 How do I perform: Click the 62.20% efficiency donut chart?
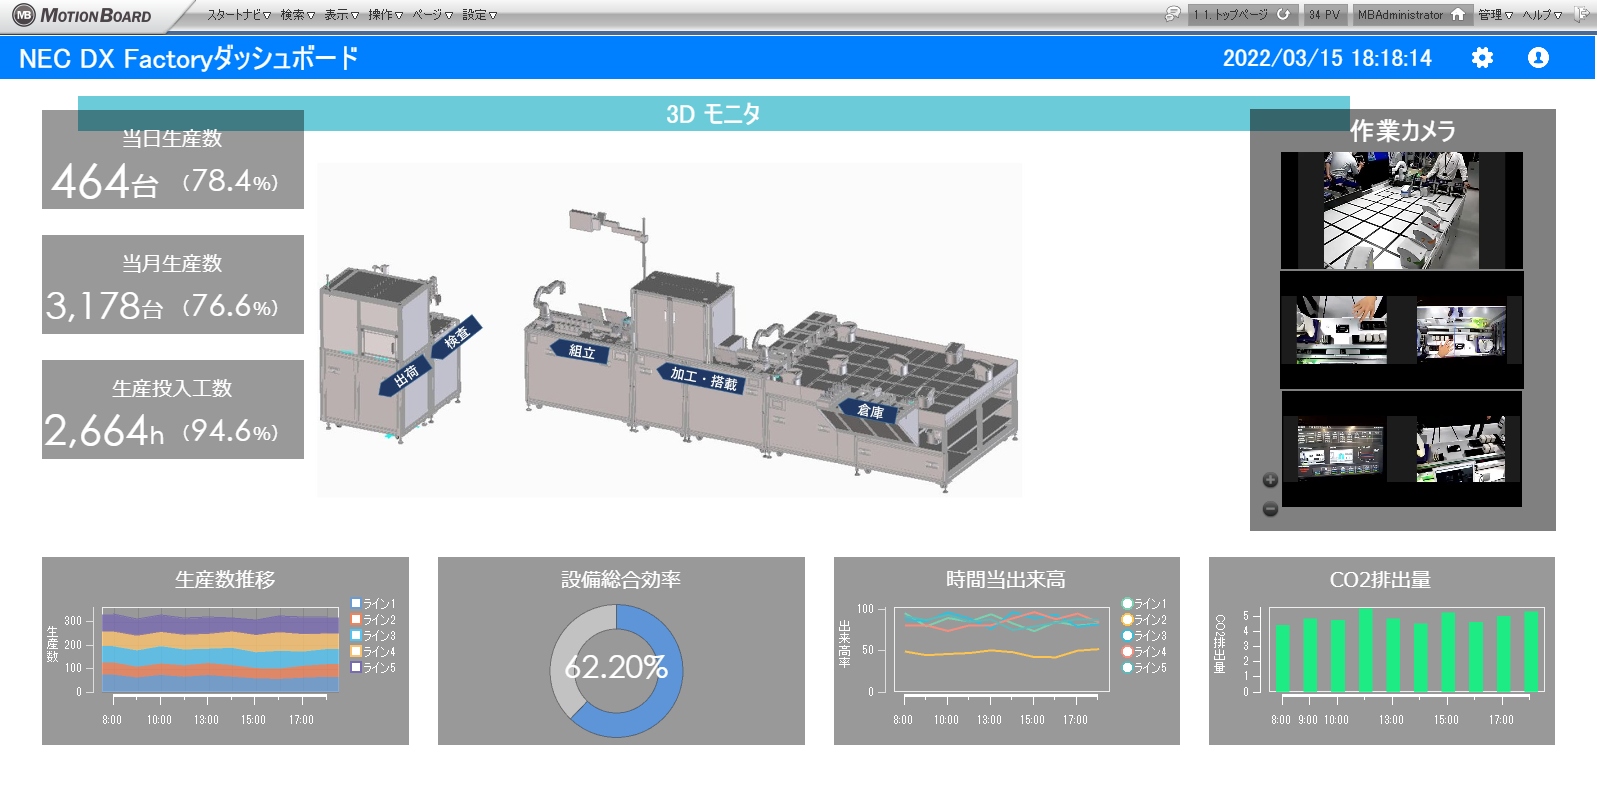click(x=616, y=670)
